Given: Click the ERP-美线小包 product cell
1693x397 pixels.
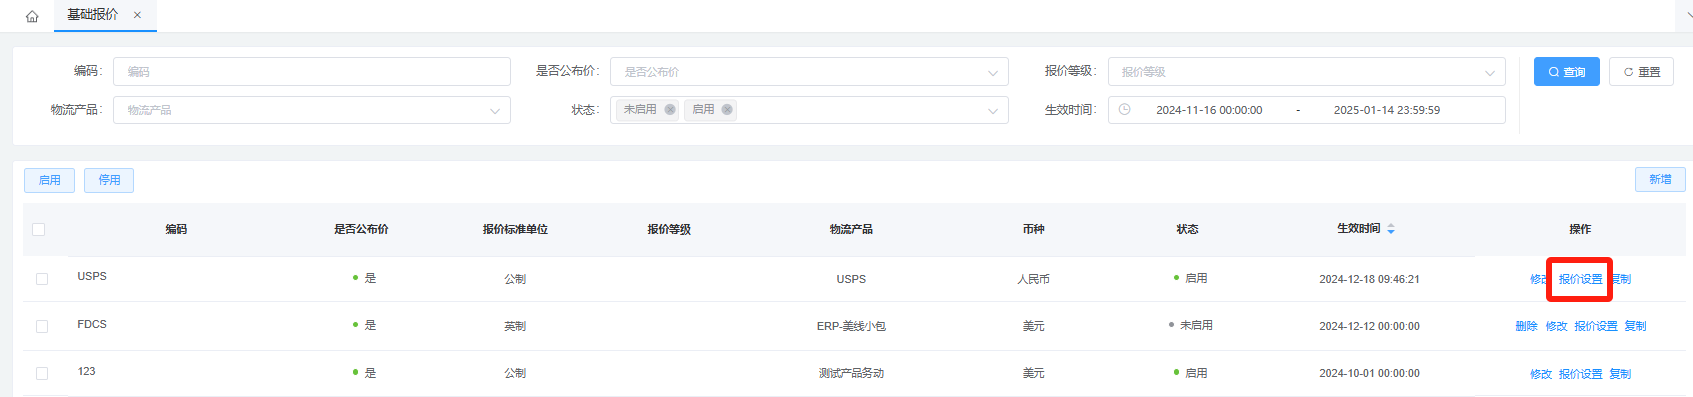Looking at the screenshot, I should tap(851, 326).
